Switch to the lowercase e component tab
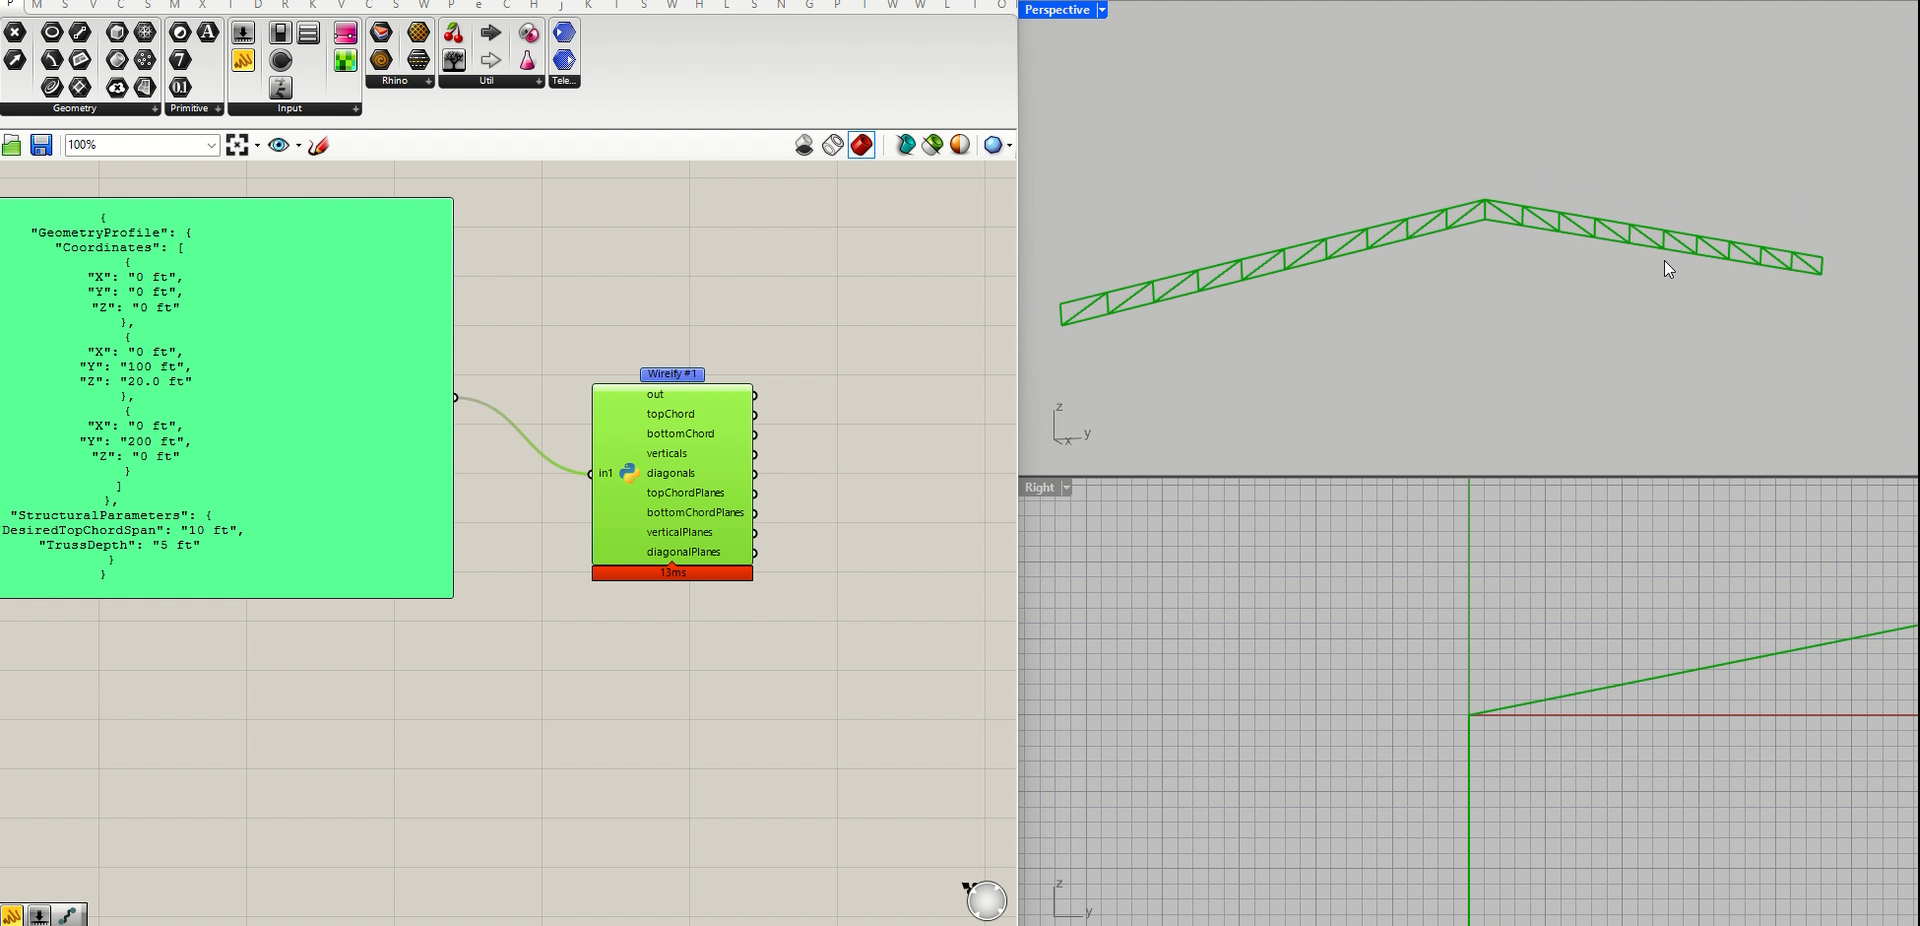 [x=478, y=5]
